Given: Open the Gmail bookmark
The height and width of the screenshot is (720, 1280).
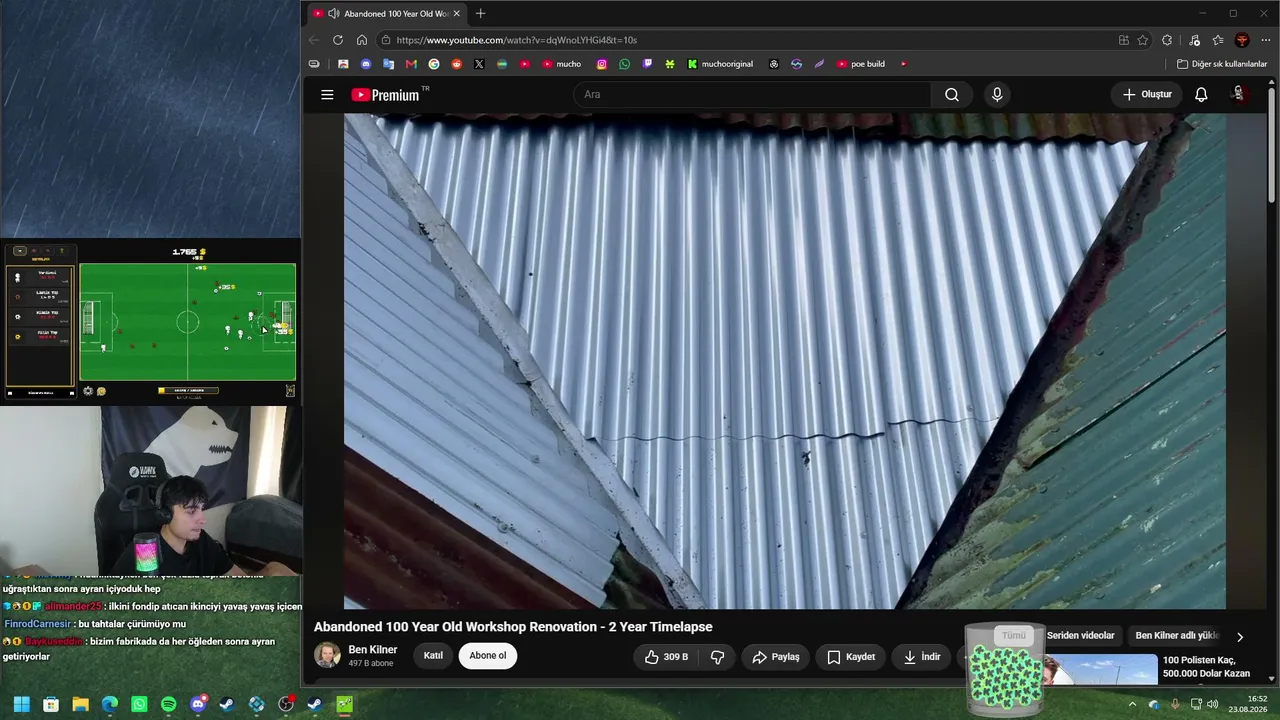Looking at the screenshot, I should pyautogui.click(x=411, y=64).
